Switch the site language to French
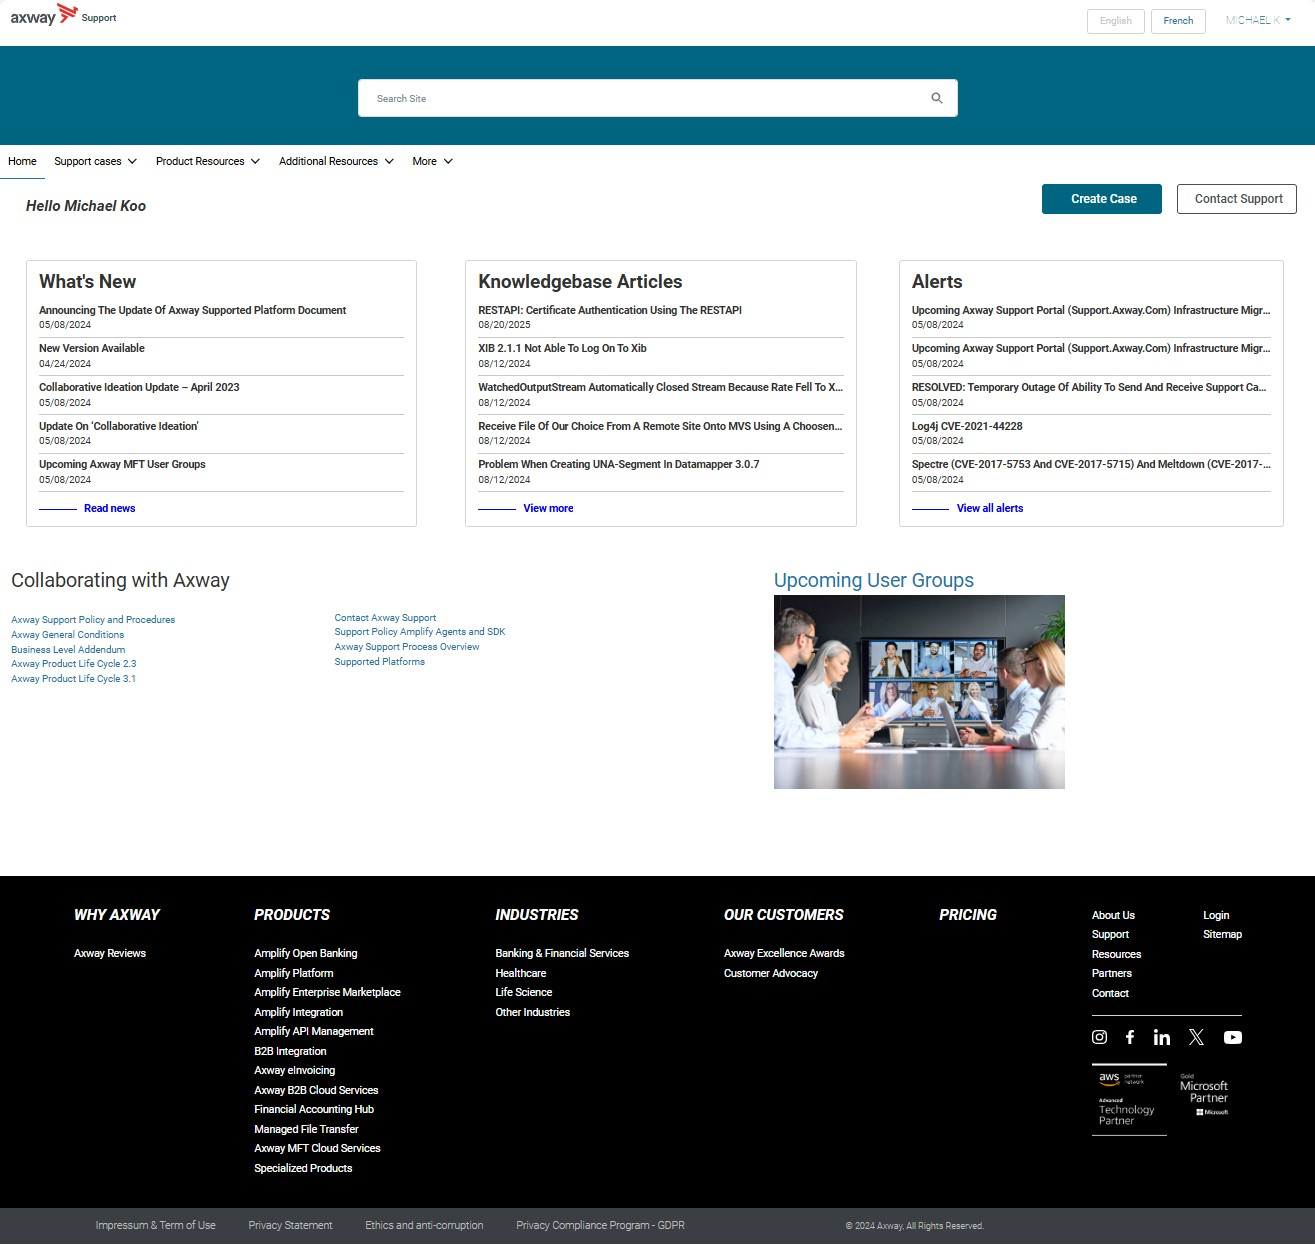1315x1245 pixels. [x=1178, y=20]
